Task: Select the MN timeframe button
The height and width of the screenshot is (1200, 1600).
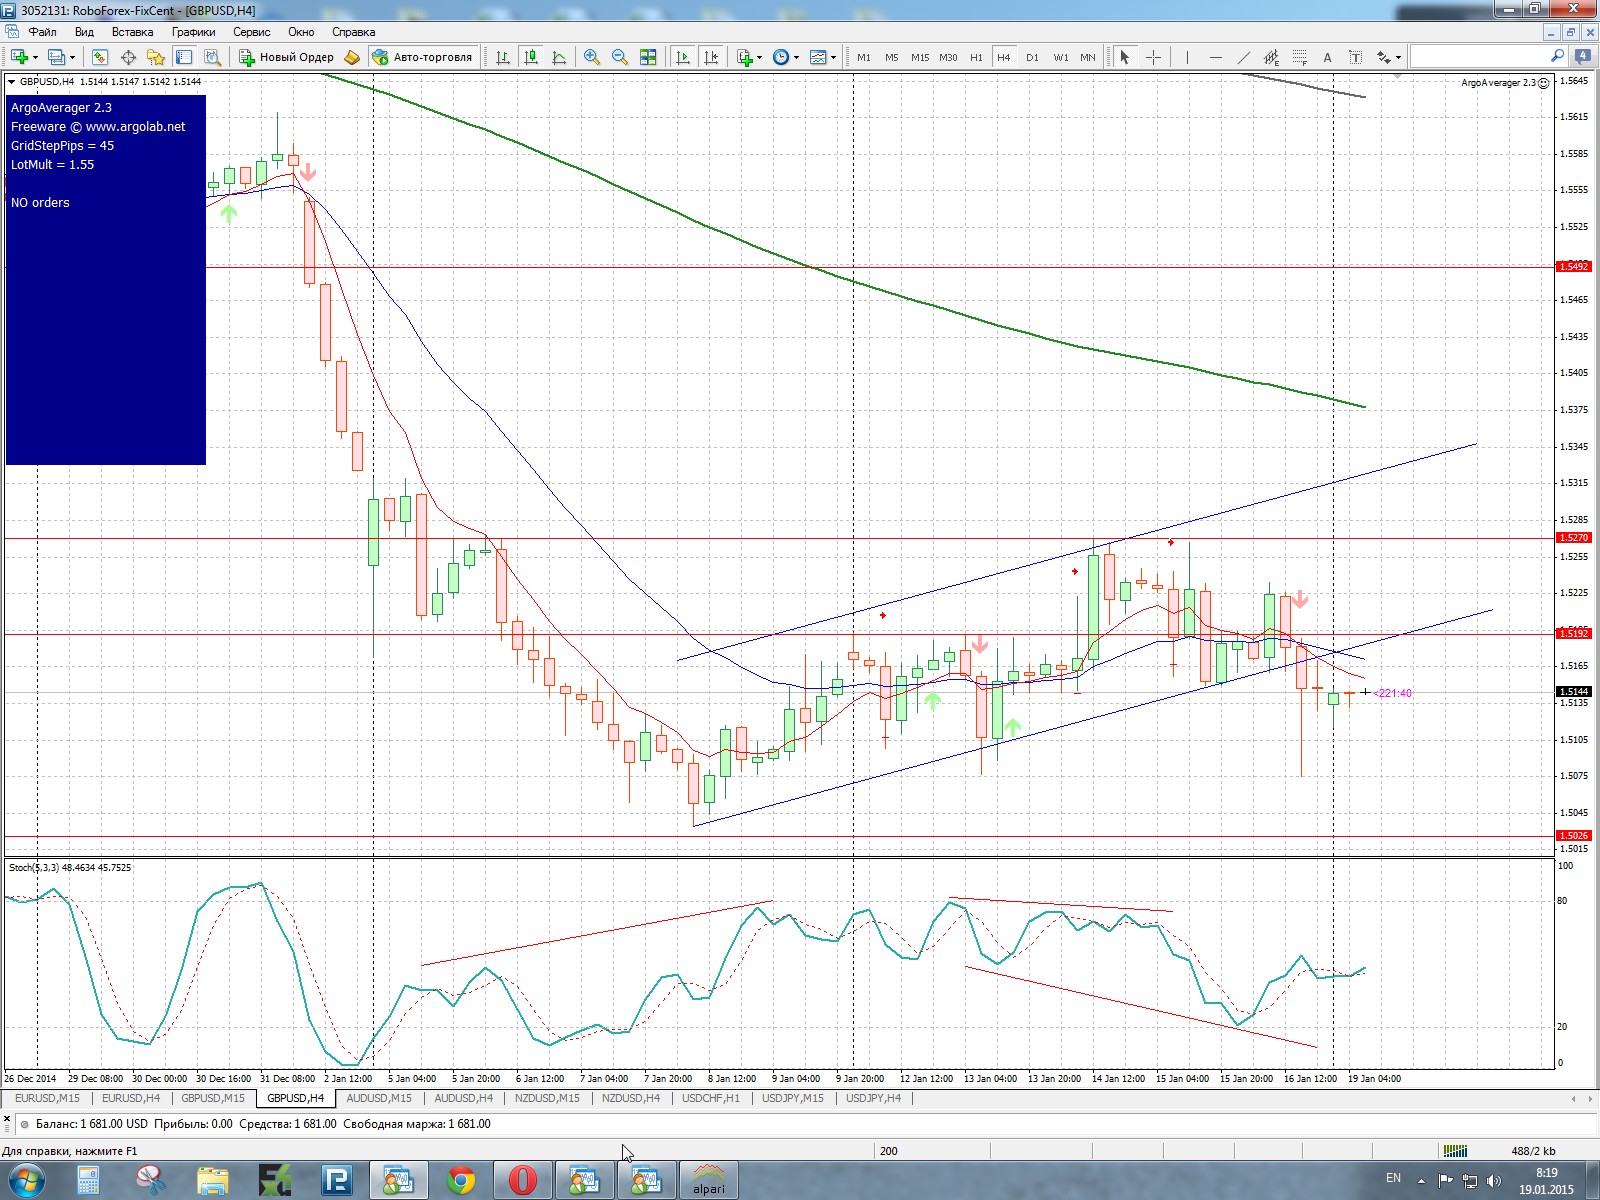Action: click(1088, 57)
